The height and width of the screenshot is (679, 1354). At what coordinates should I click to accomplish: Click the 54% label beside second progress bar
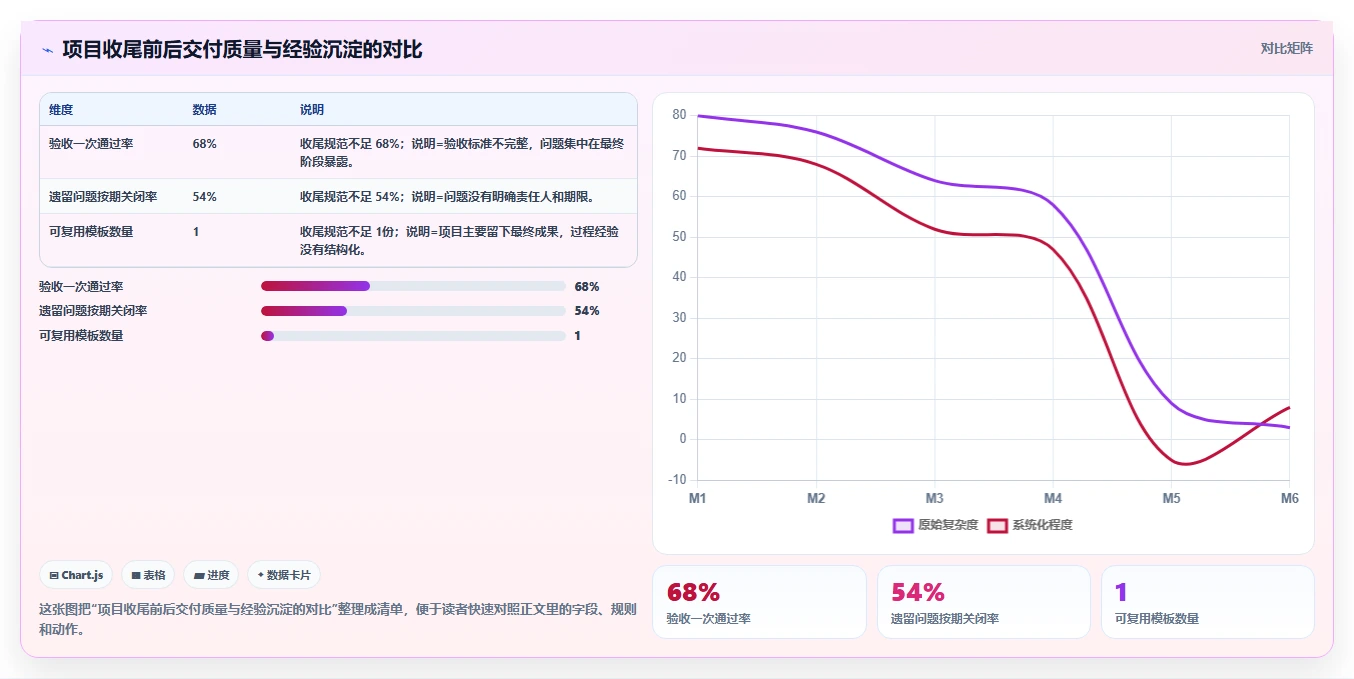587,311
